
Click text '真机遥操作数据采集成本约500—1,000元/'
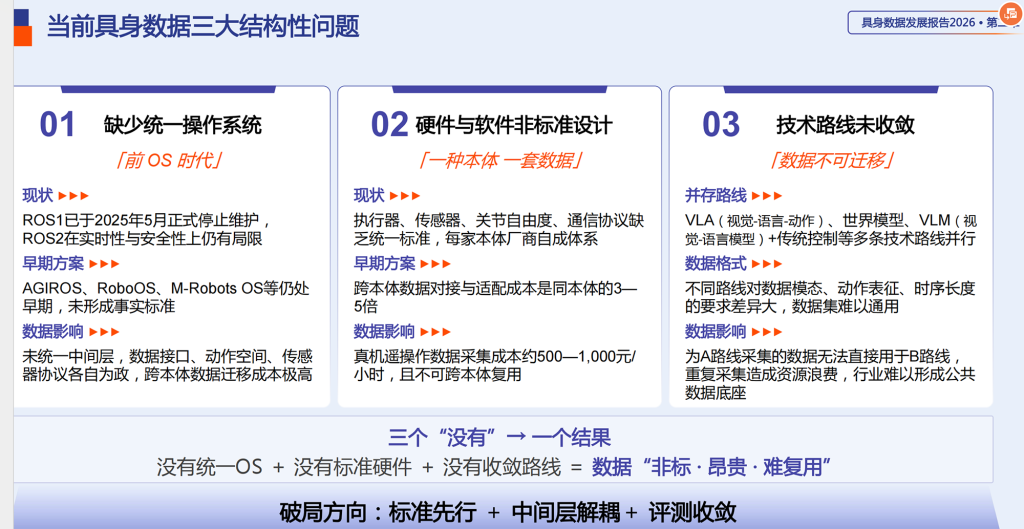pos(495,357)
